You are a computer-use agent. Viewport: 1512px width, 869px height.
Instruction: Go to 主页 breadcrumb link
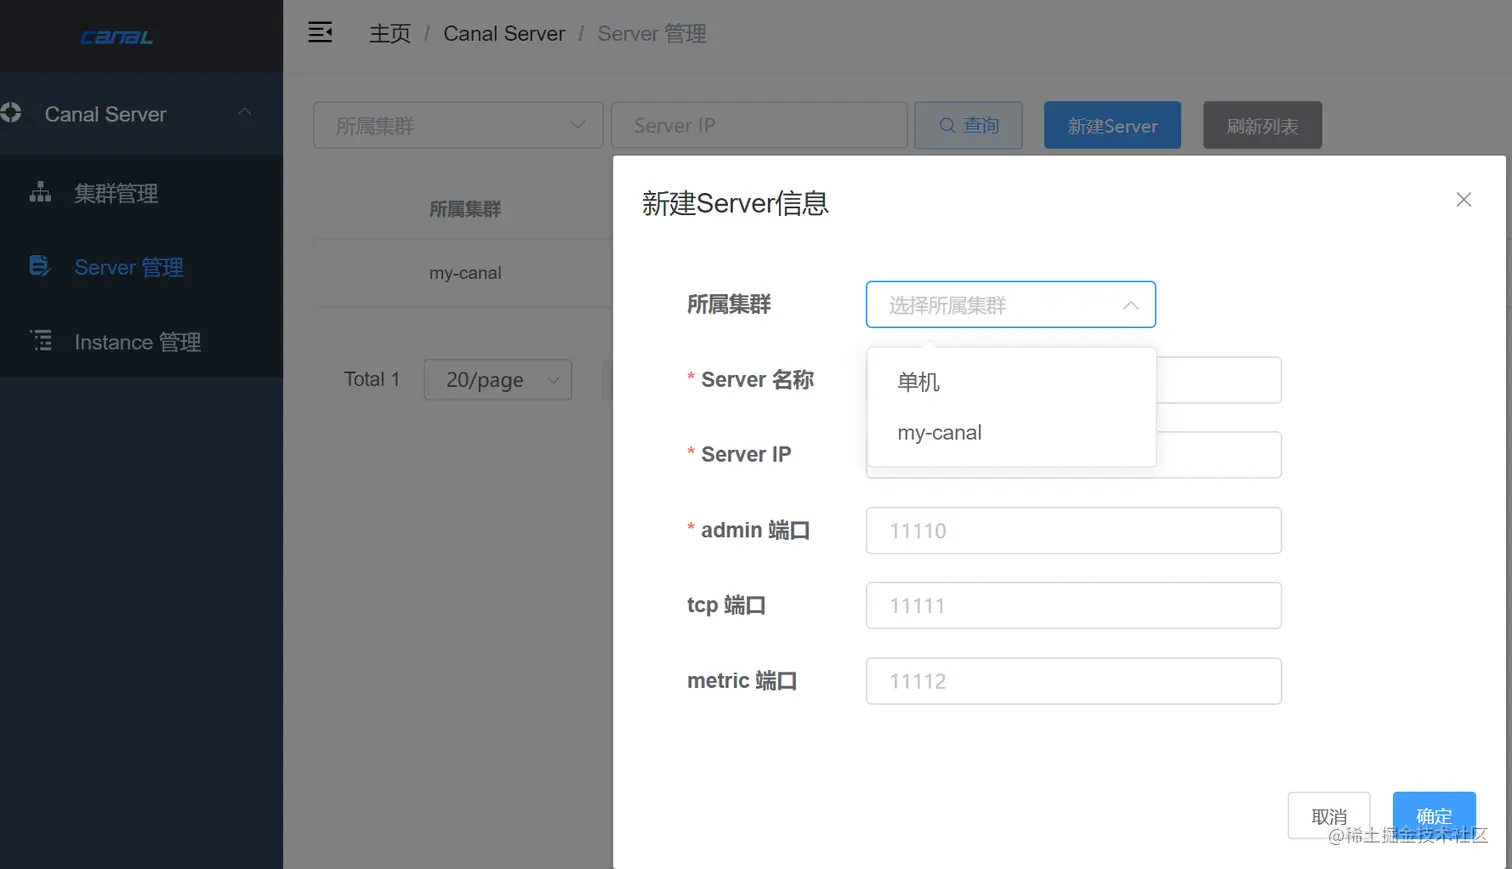coord(390,34)
